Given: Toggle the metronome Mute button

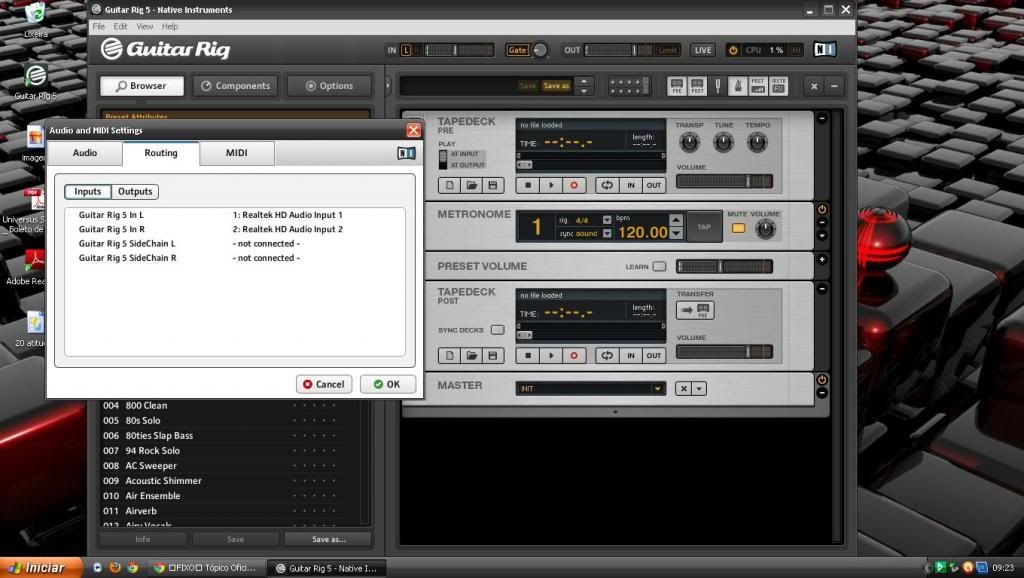Looking at the screenshot, I should [x=738, y=229].
